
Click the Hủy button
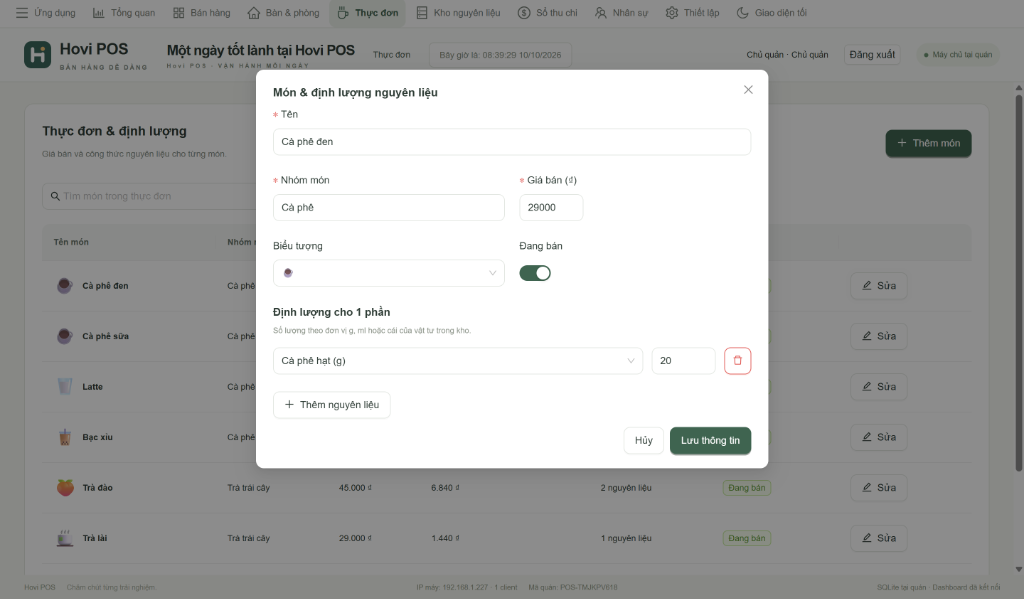tap(644, 440)
